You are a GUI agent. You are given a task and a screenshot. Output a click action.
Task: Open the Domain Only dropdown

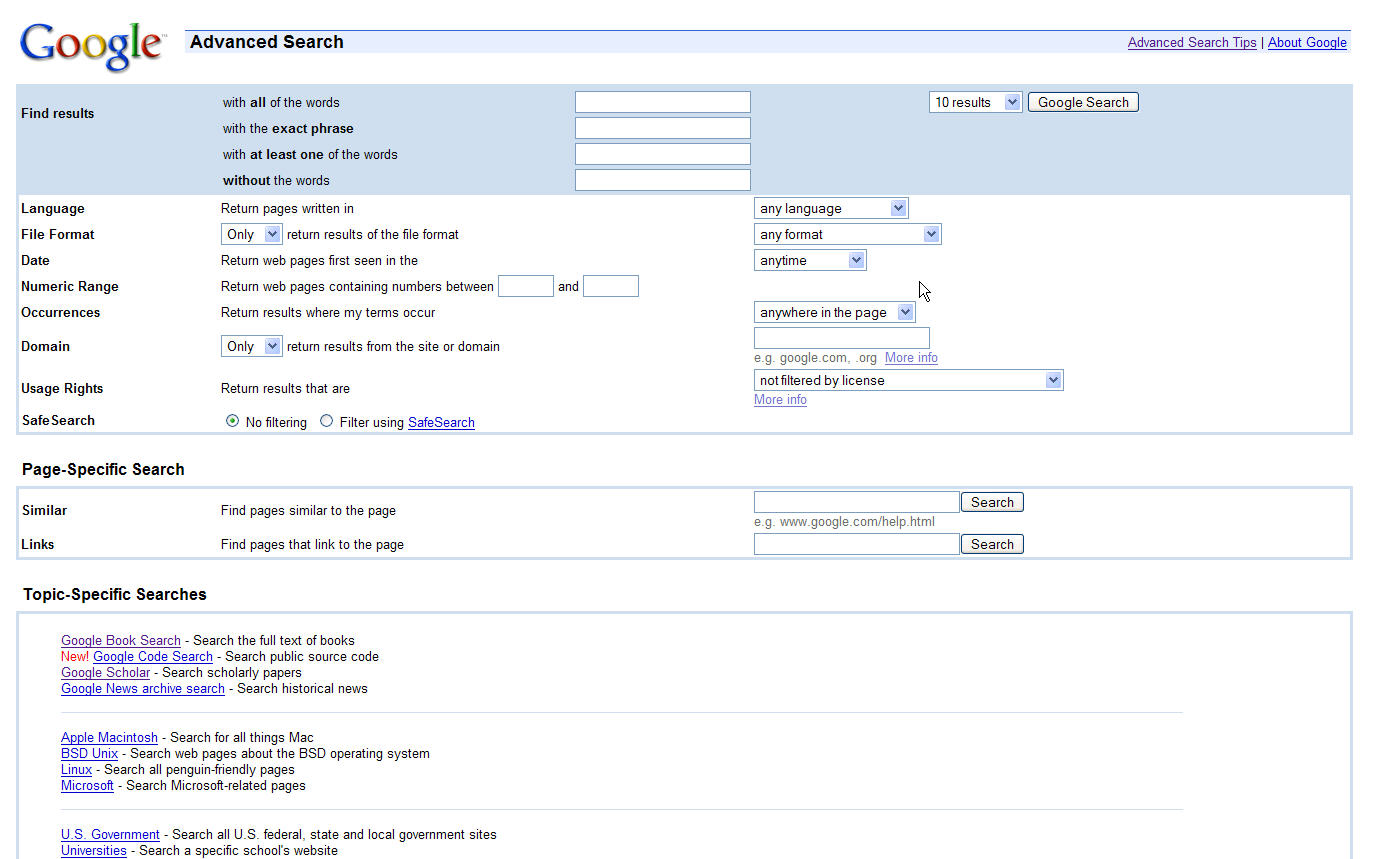tap(252, 346)
